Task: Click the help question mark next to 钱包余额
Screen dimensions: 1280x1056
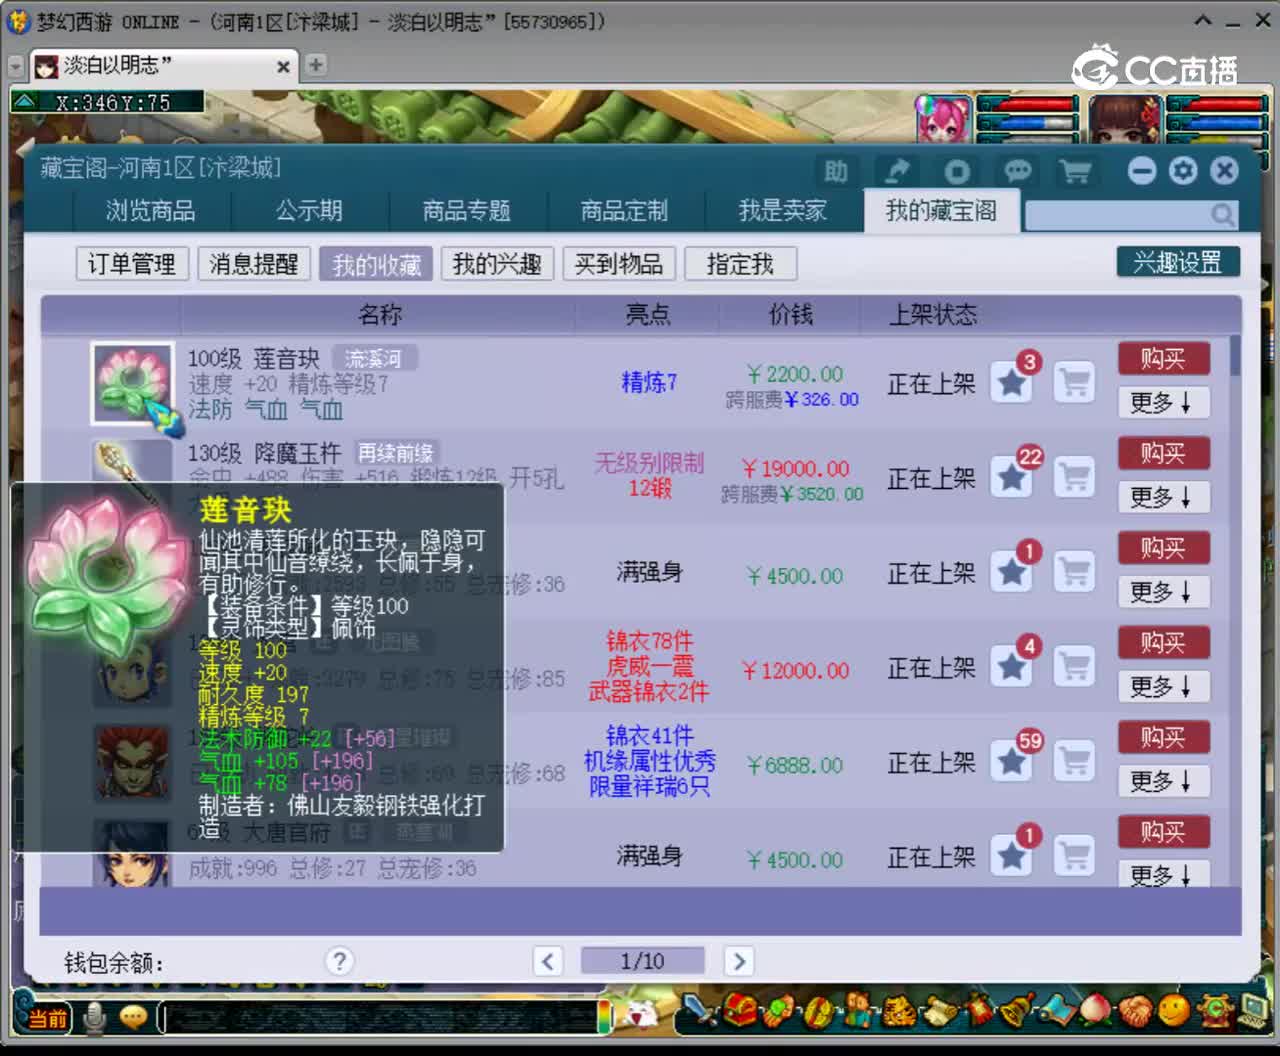Action: (340, 961)
